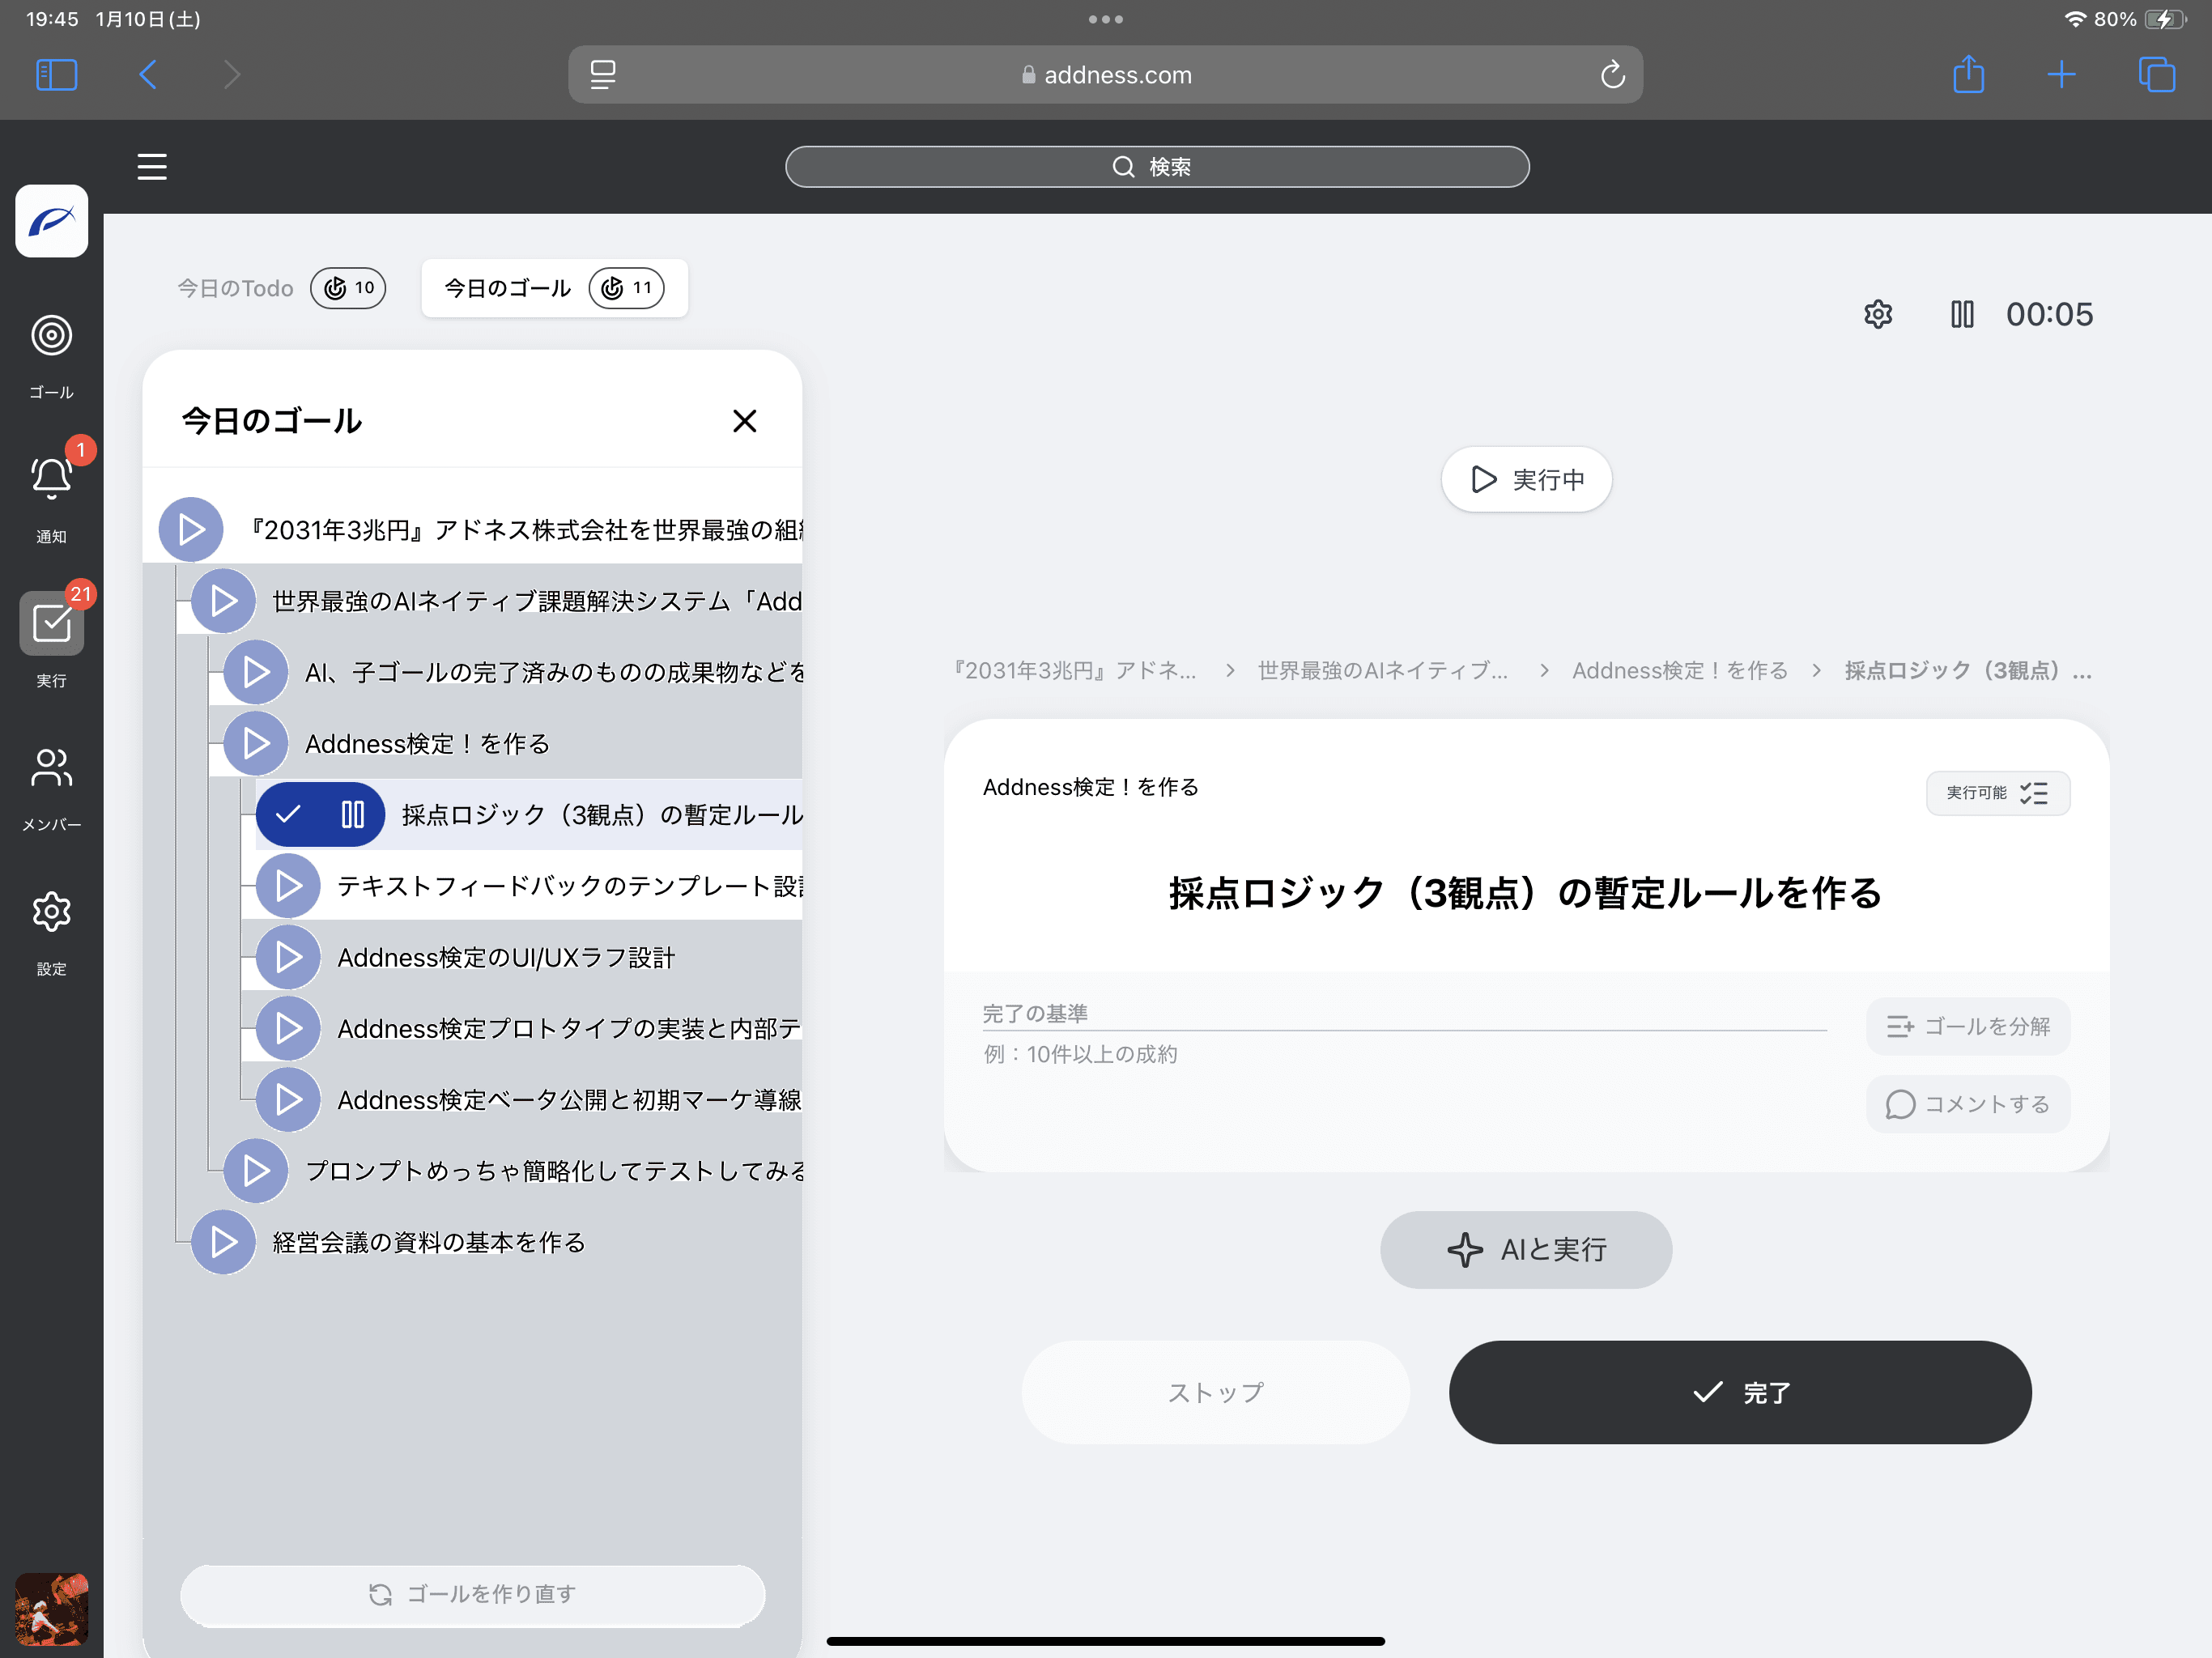
Task: Mark 採点ロジック goal complete via checkmark
Action: tap(288, 815)
